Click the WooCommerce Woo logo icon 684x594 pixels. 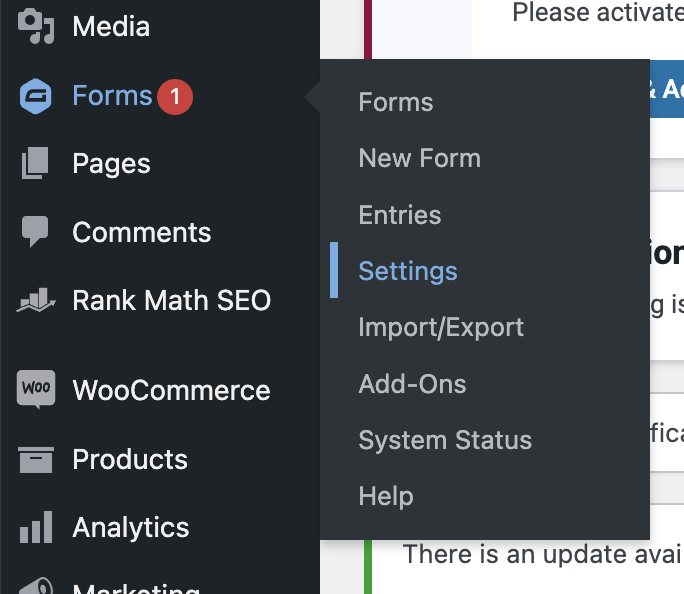tap(36, 389)
